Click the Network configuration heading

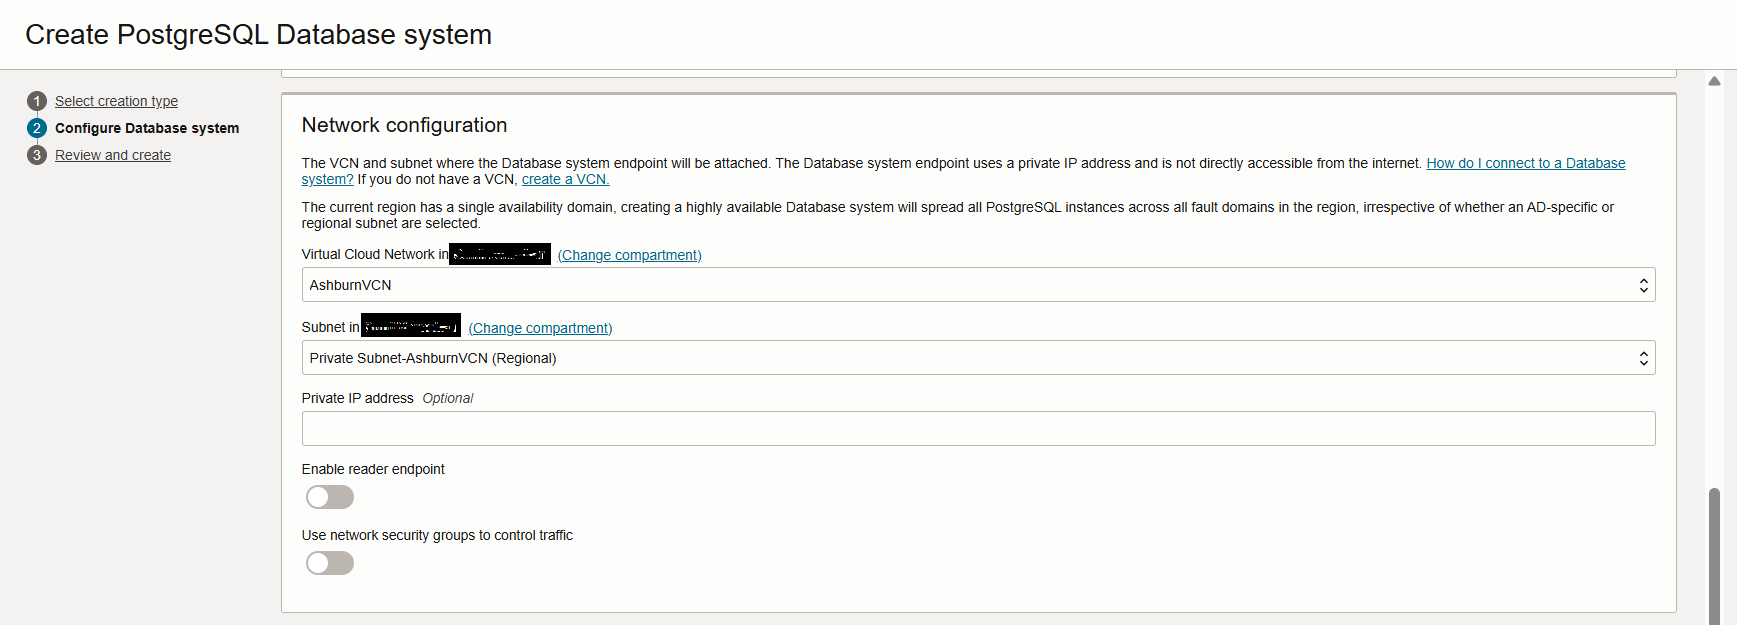click(x=404, y=125)
